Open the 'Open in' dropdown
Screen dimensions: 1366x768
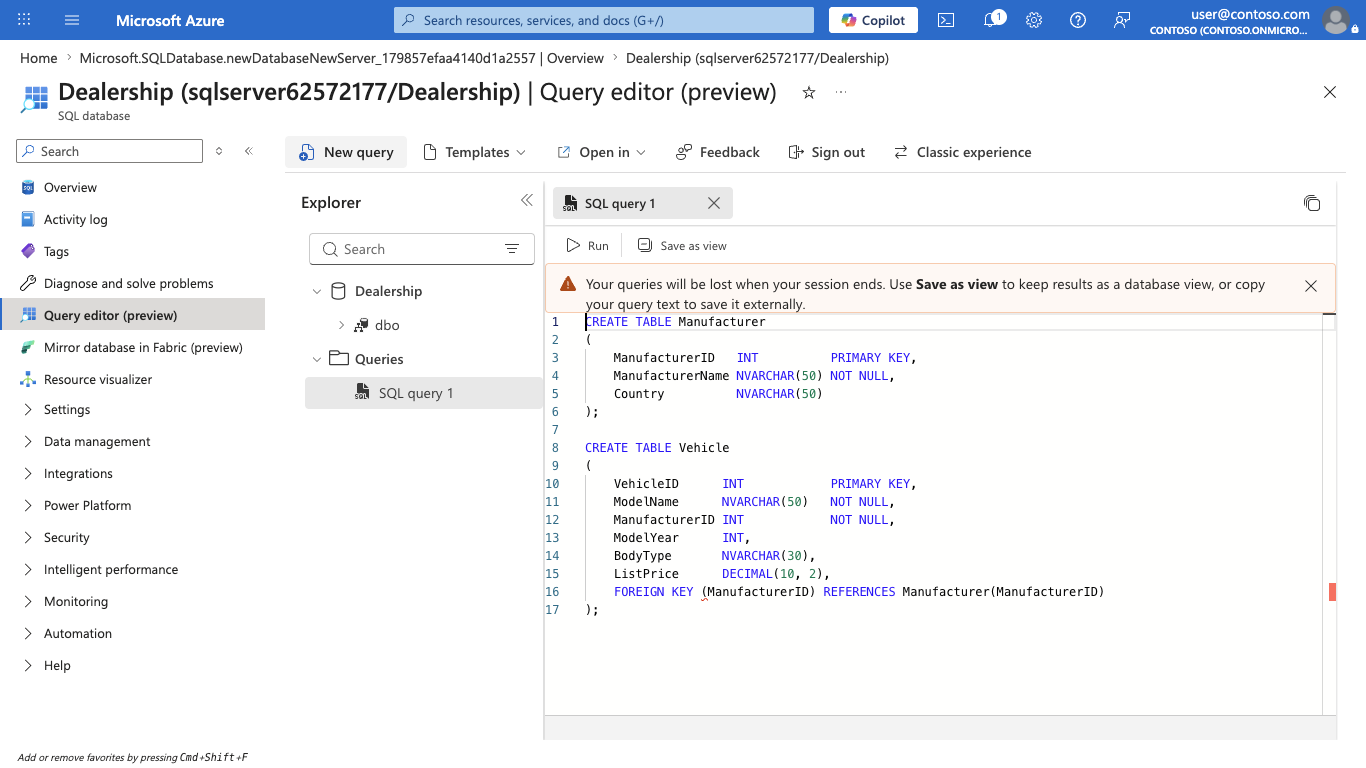click(601, 152)
